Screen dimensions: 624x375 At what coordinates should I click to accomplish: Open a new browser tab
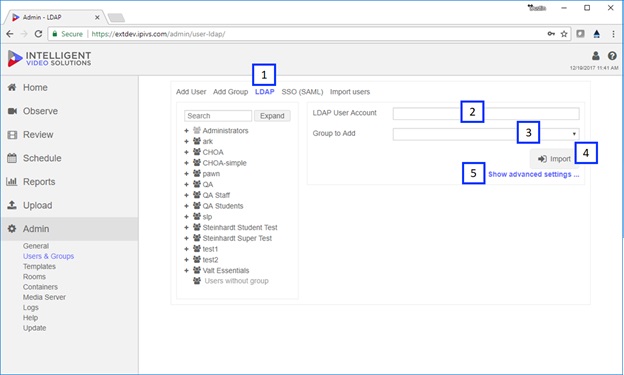click(x=116, y=18)
